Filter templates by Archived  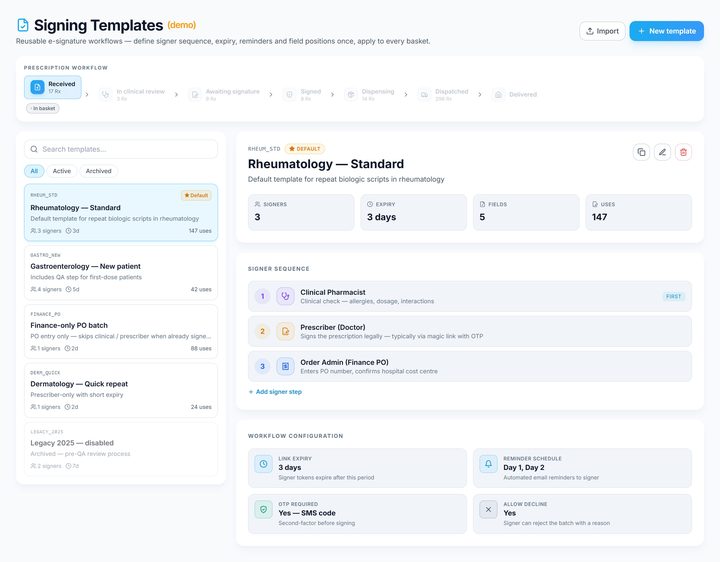pos(98,171)
